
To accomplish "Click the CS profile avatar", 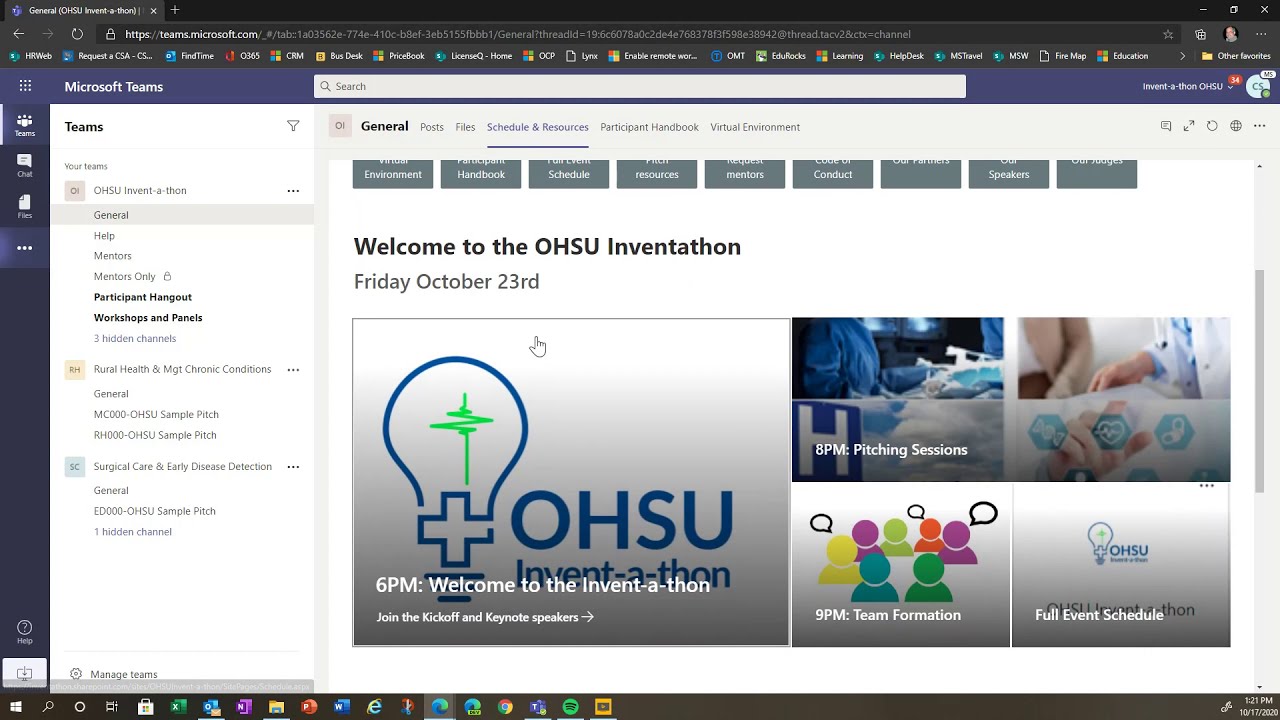I will 1259,86.
